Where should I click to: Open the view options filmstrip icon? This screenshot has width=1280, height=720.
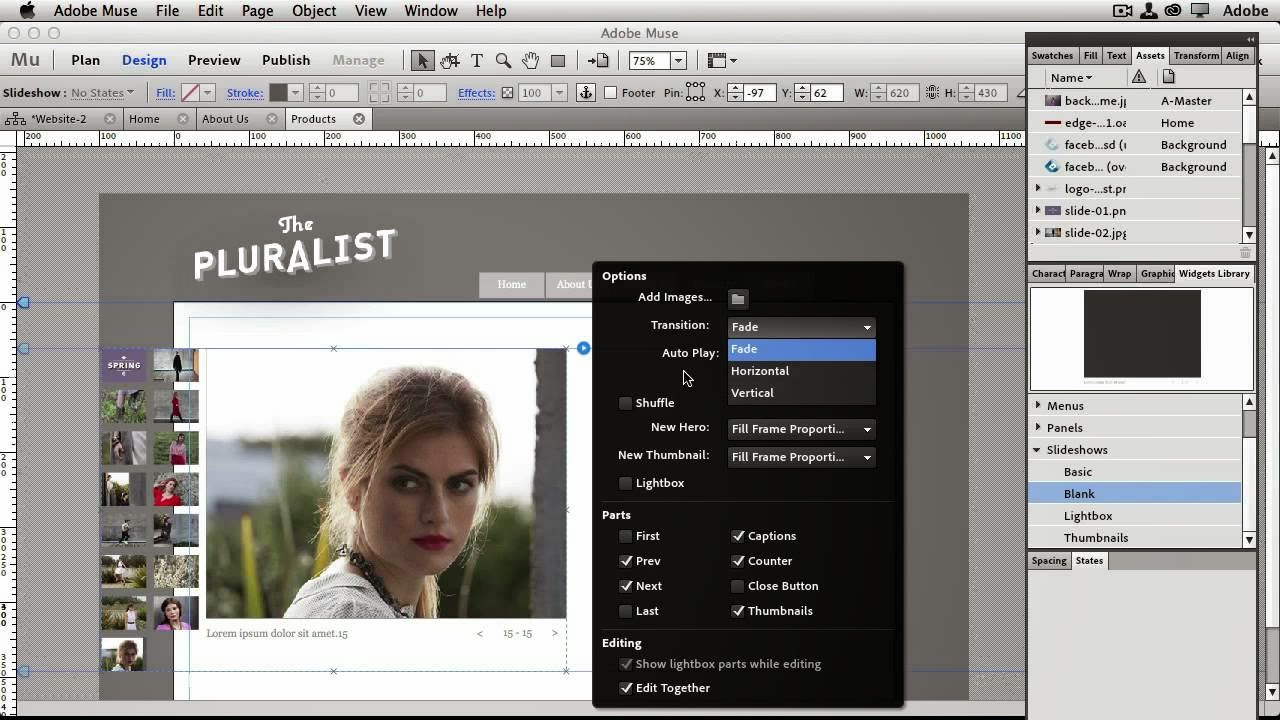coord(721,61)
